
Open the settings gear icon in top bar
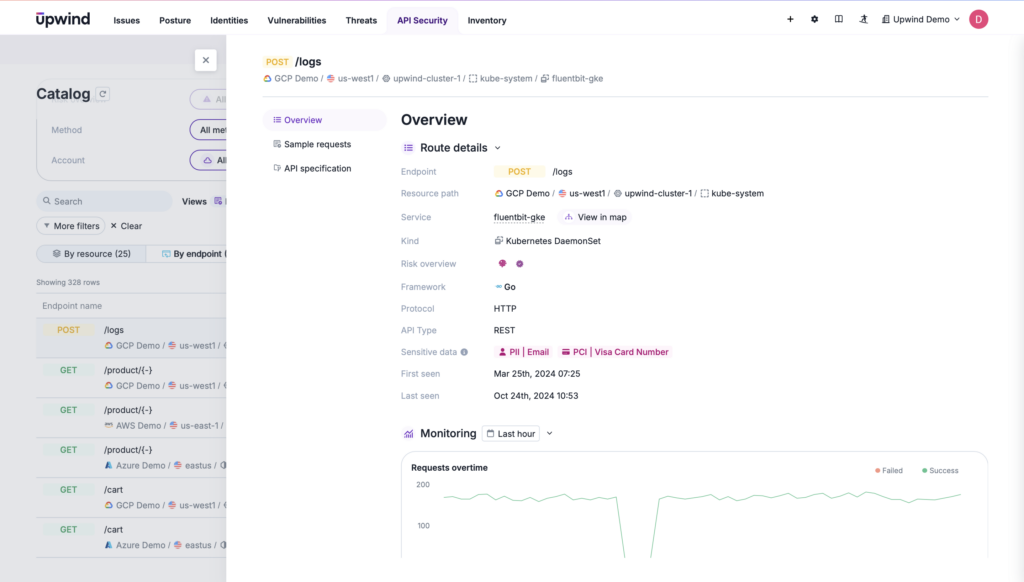coord(813,18)
